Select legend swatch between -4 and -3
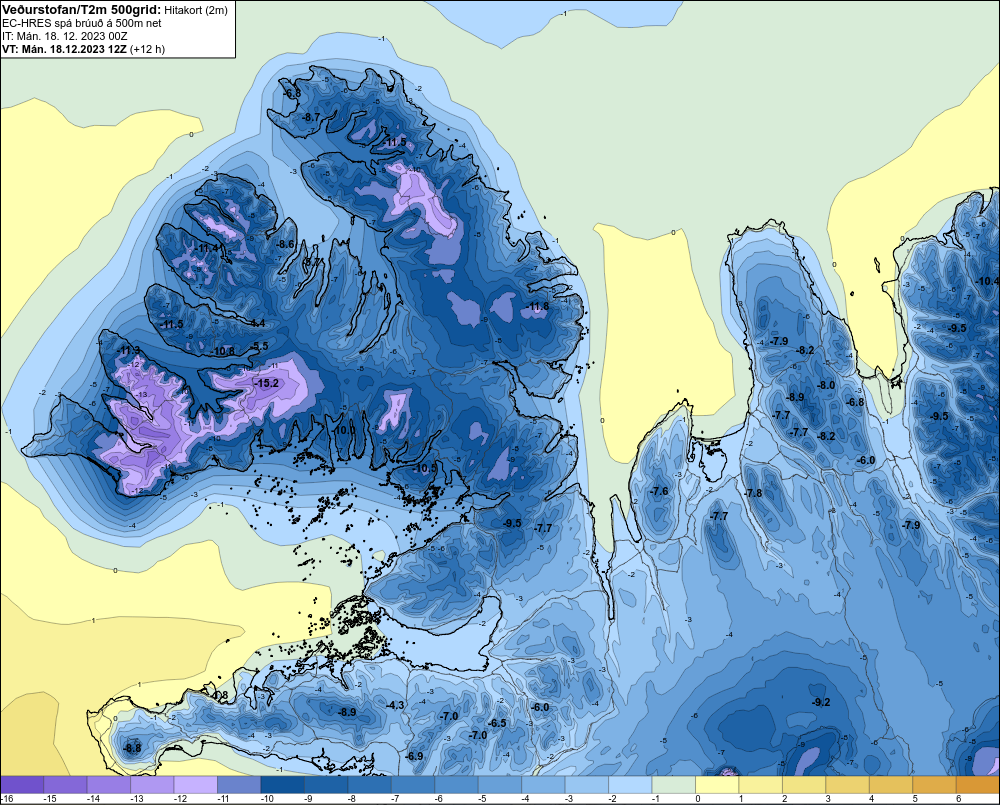 [543, 785]
